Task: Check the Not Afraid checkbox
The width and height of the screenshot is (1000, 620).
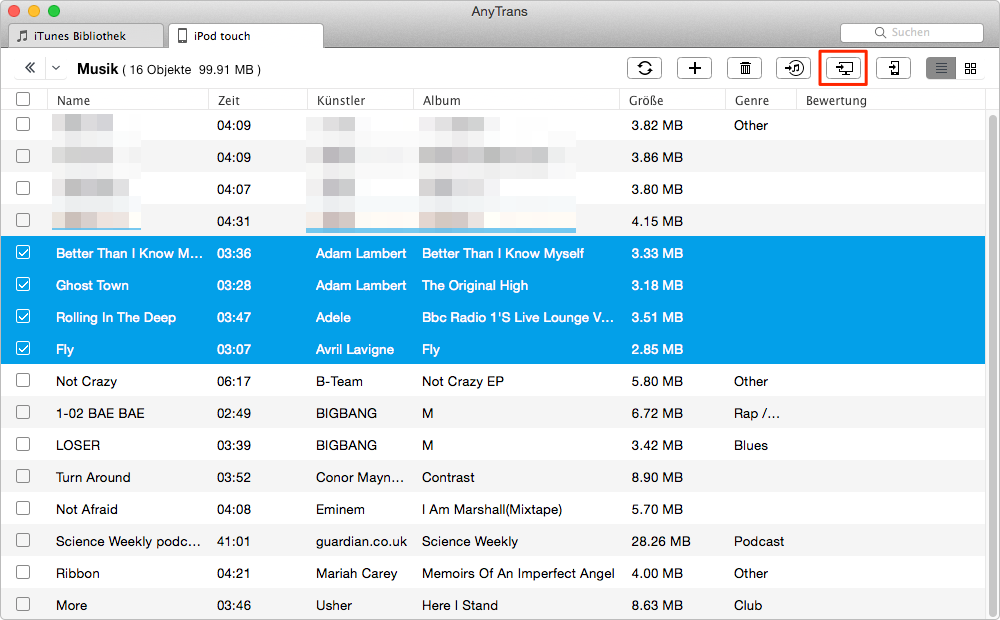Action: click(x=23, y=508)
